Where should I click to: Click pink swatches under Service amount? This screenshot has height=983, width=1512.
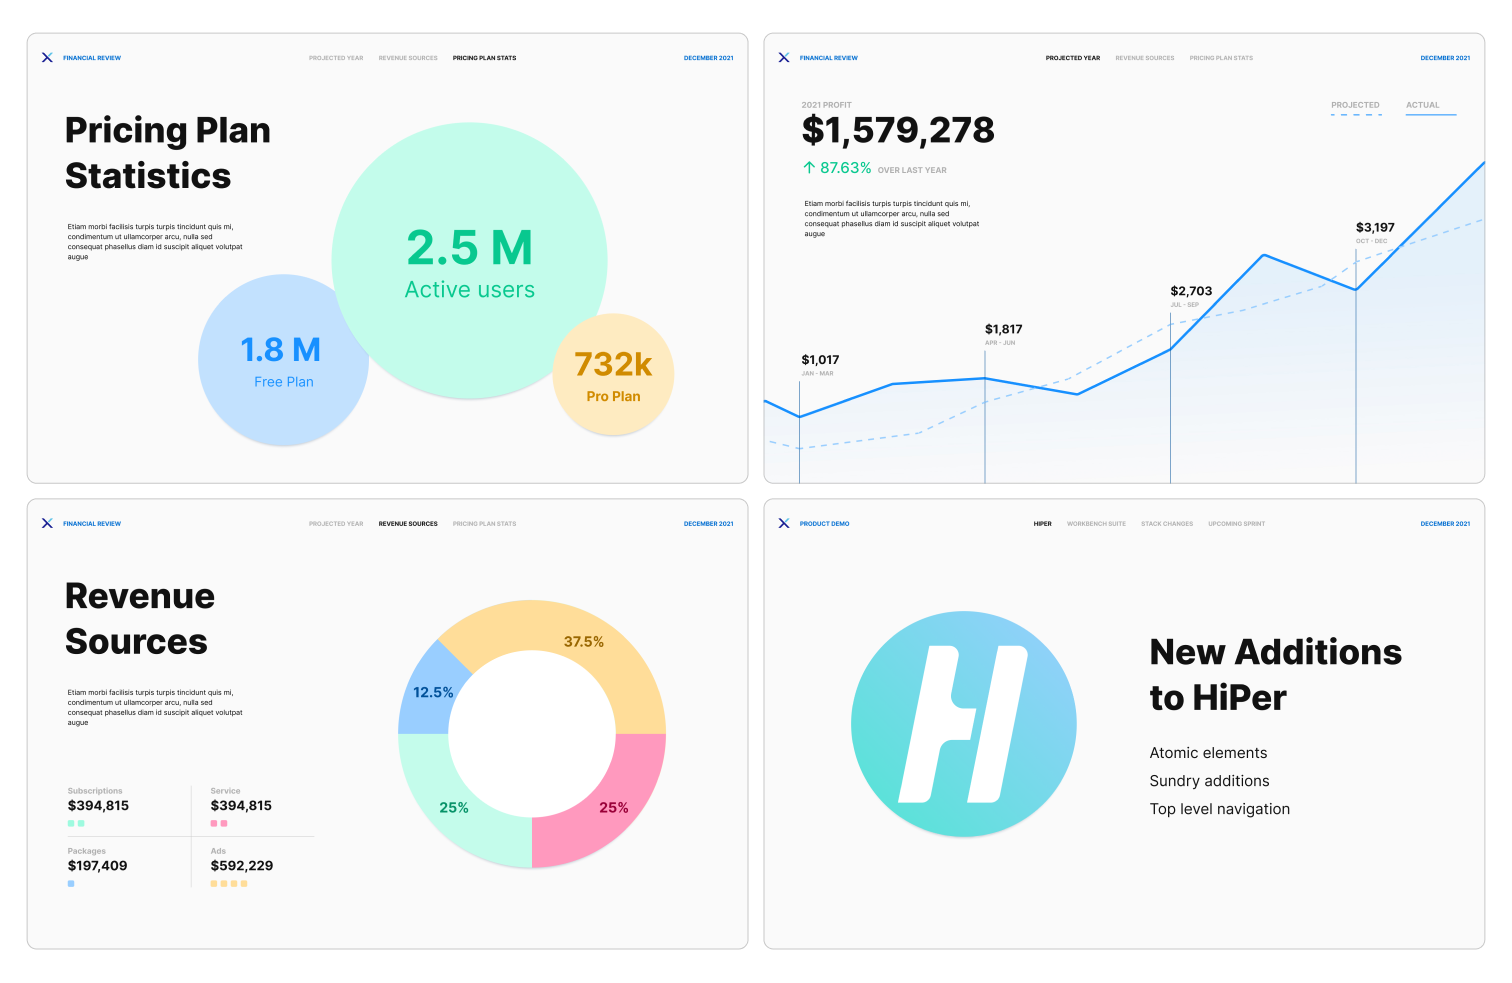click(x=219, y=824)
